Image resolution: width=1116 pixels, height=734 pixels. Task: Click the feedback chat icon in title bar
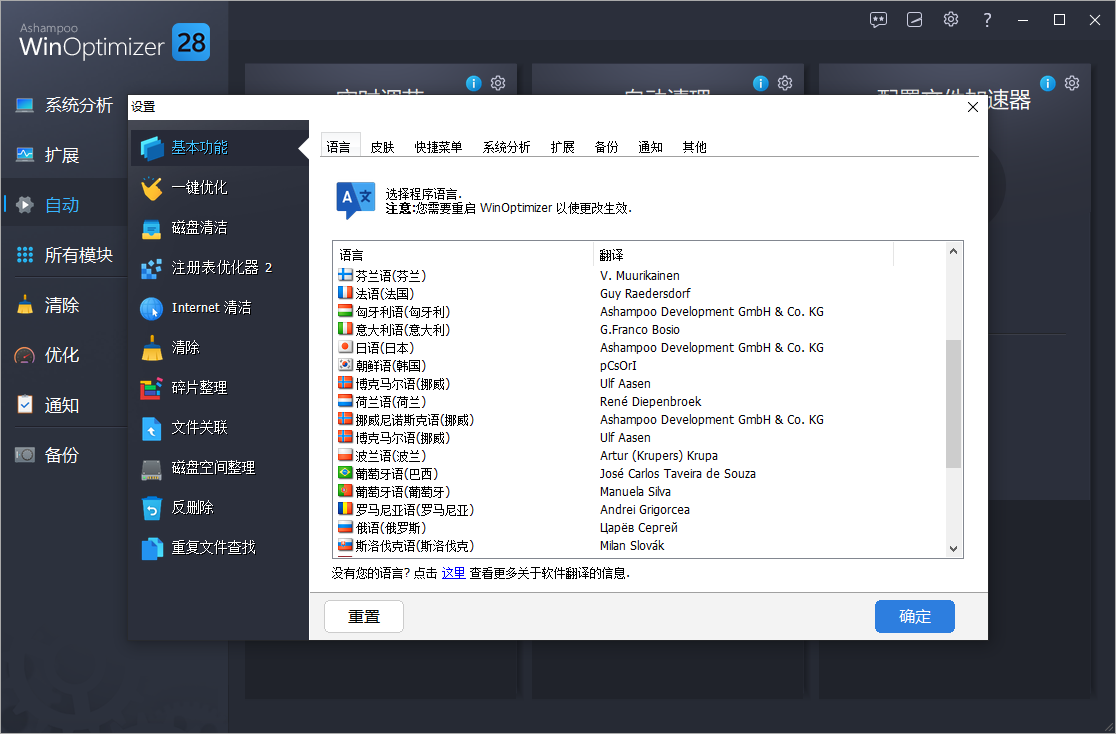[878, 20]
